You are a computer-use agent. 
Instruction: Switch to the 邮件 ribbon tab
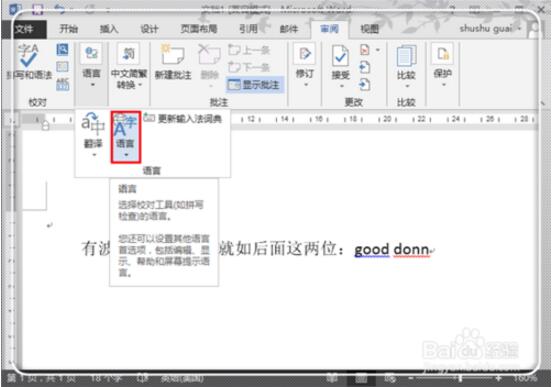tap(289, 29)
